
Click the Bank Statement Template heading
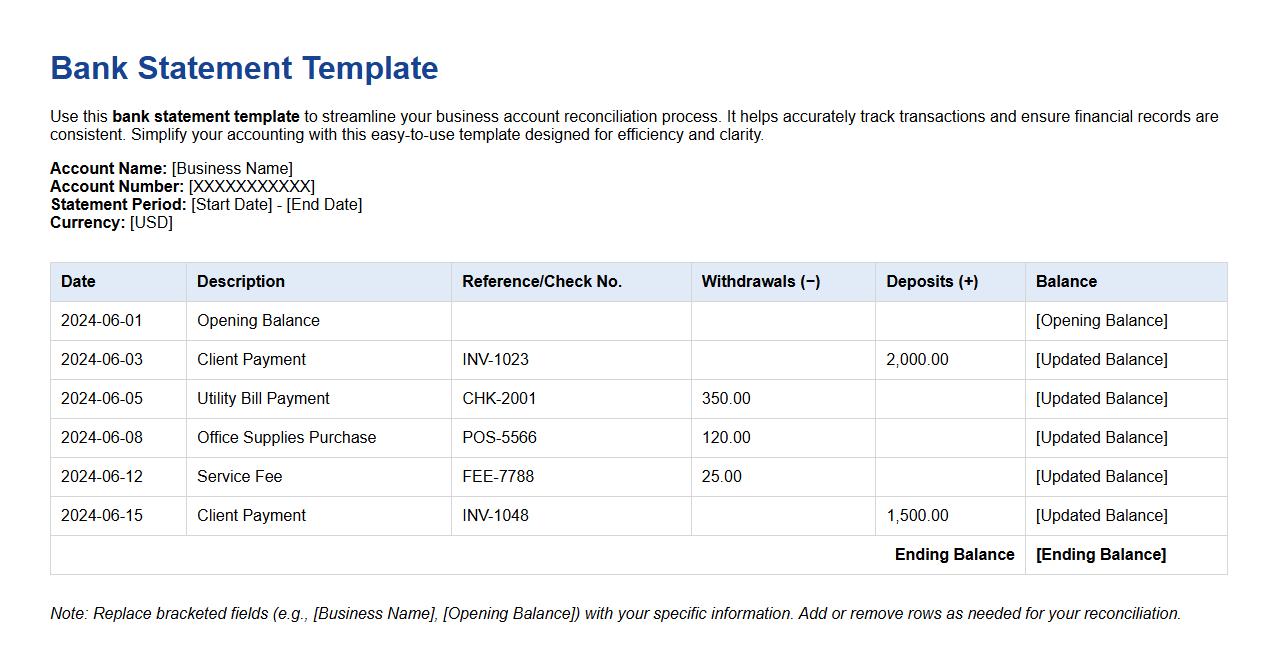(242, 68)
